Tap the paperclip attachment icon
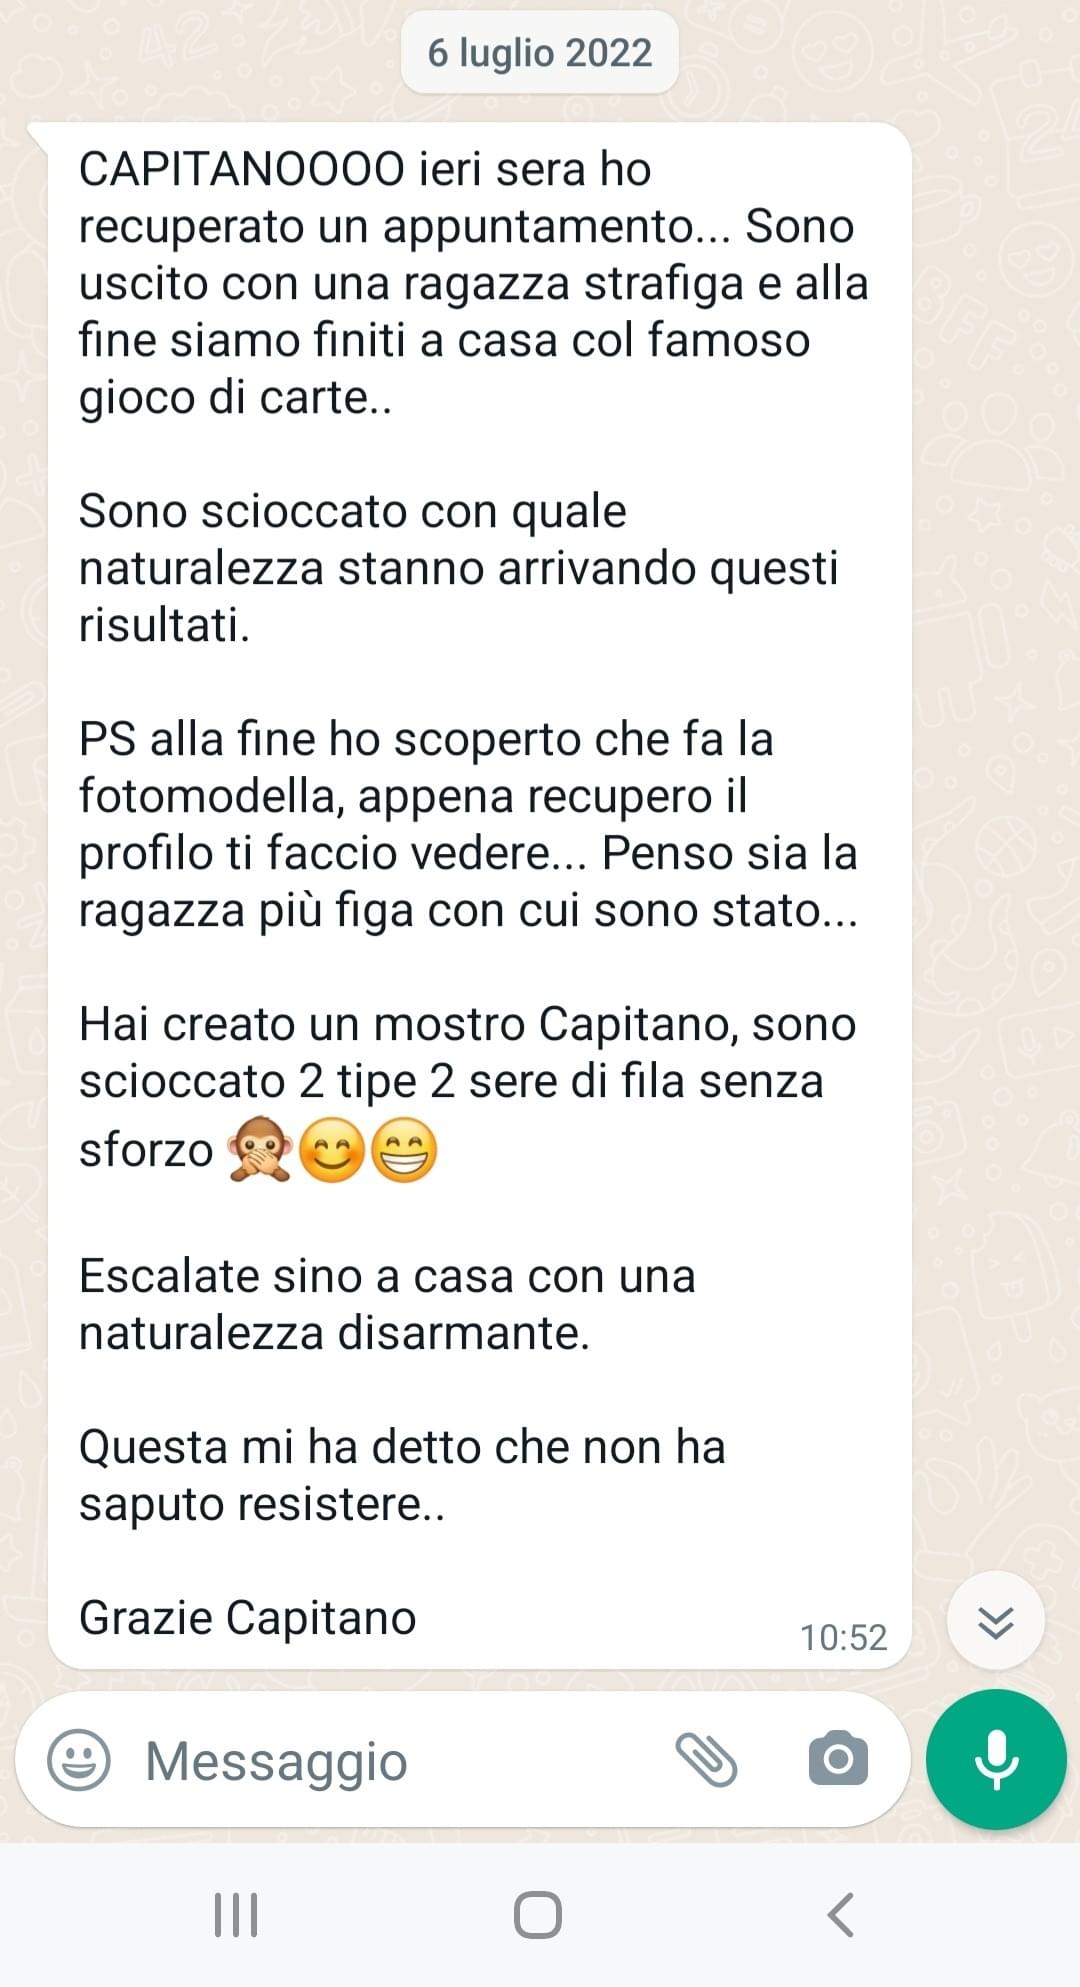Screen dimensions: 1080x1987 pyautogui.click(x=706, y=1760)
